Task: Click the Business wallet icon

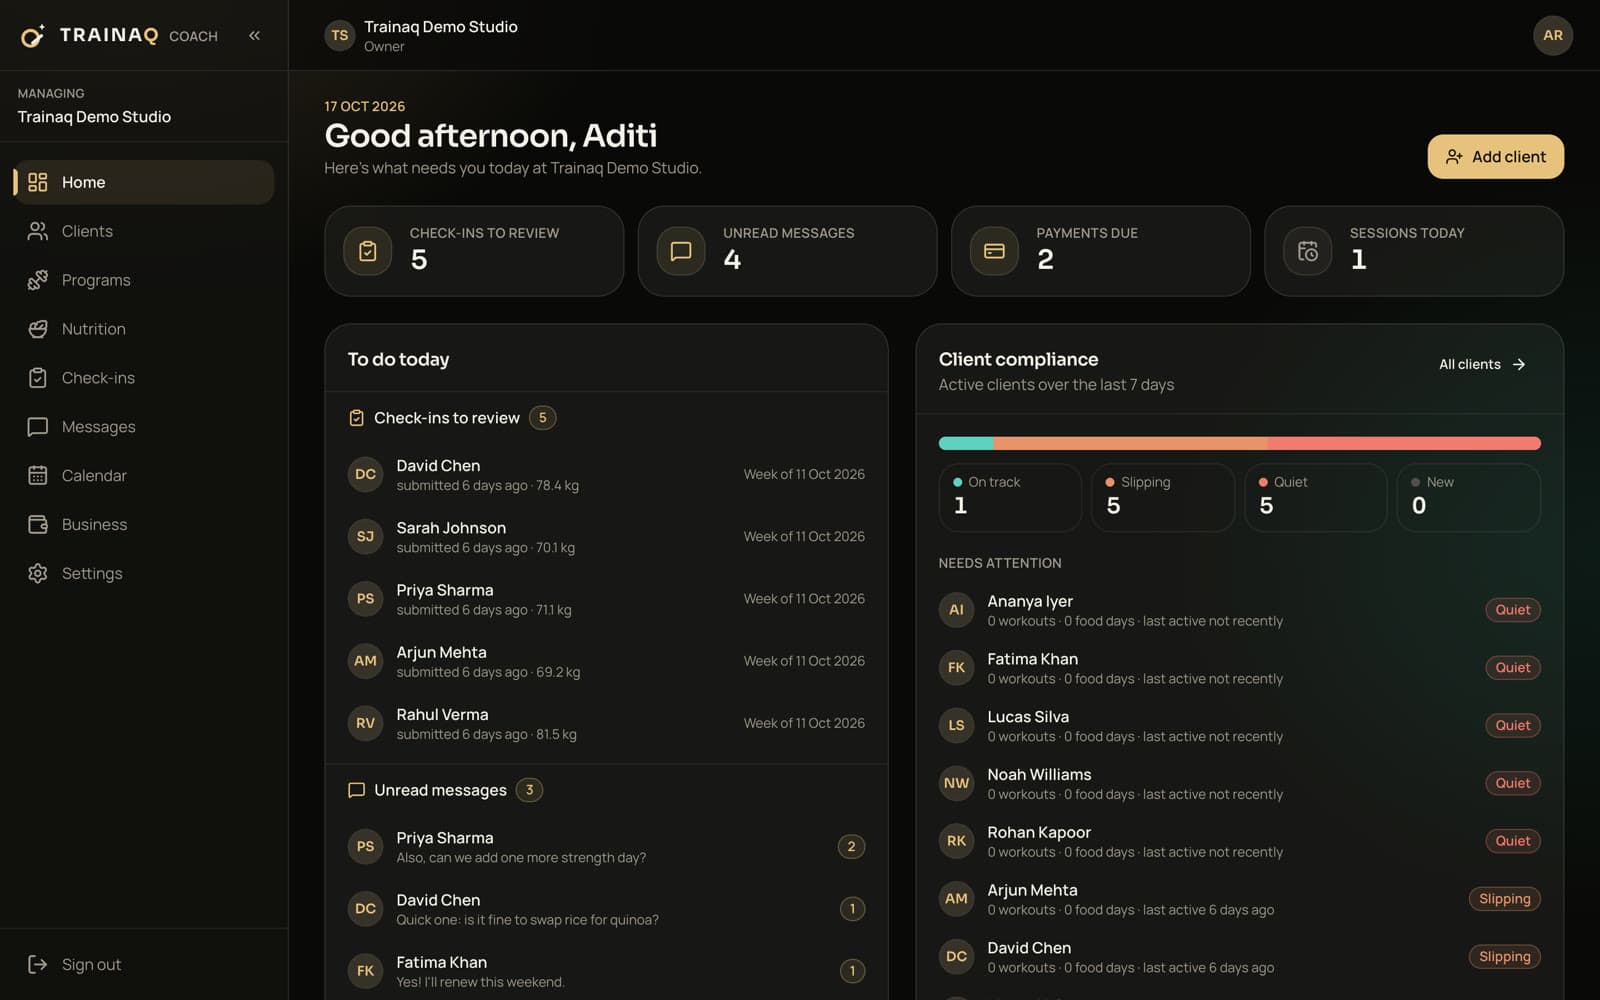Action: point(38,524)
